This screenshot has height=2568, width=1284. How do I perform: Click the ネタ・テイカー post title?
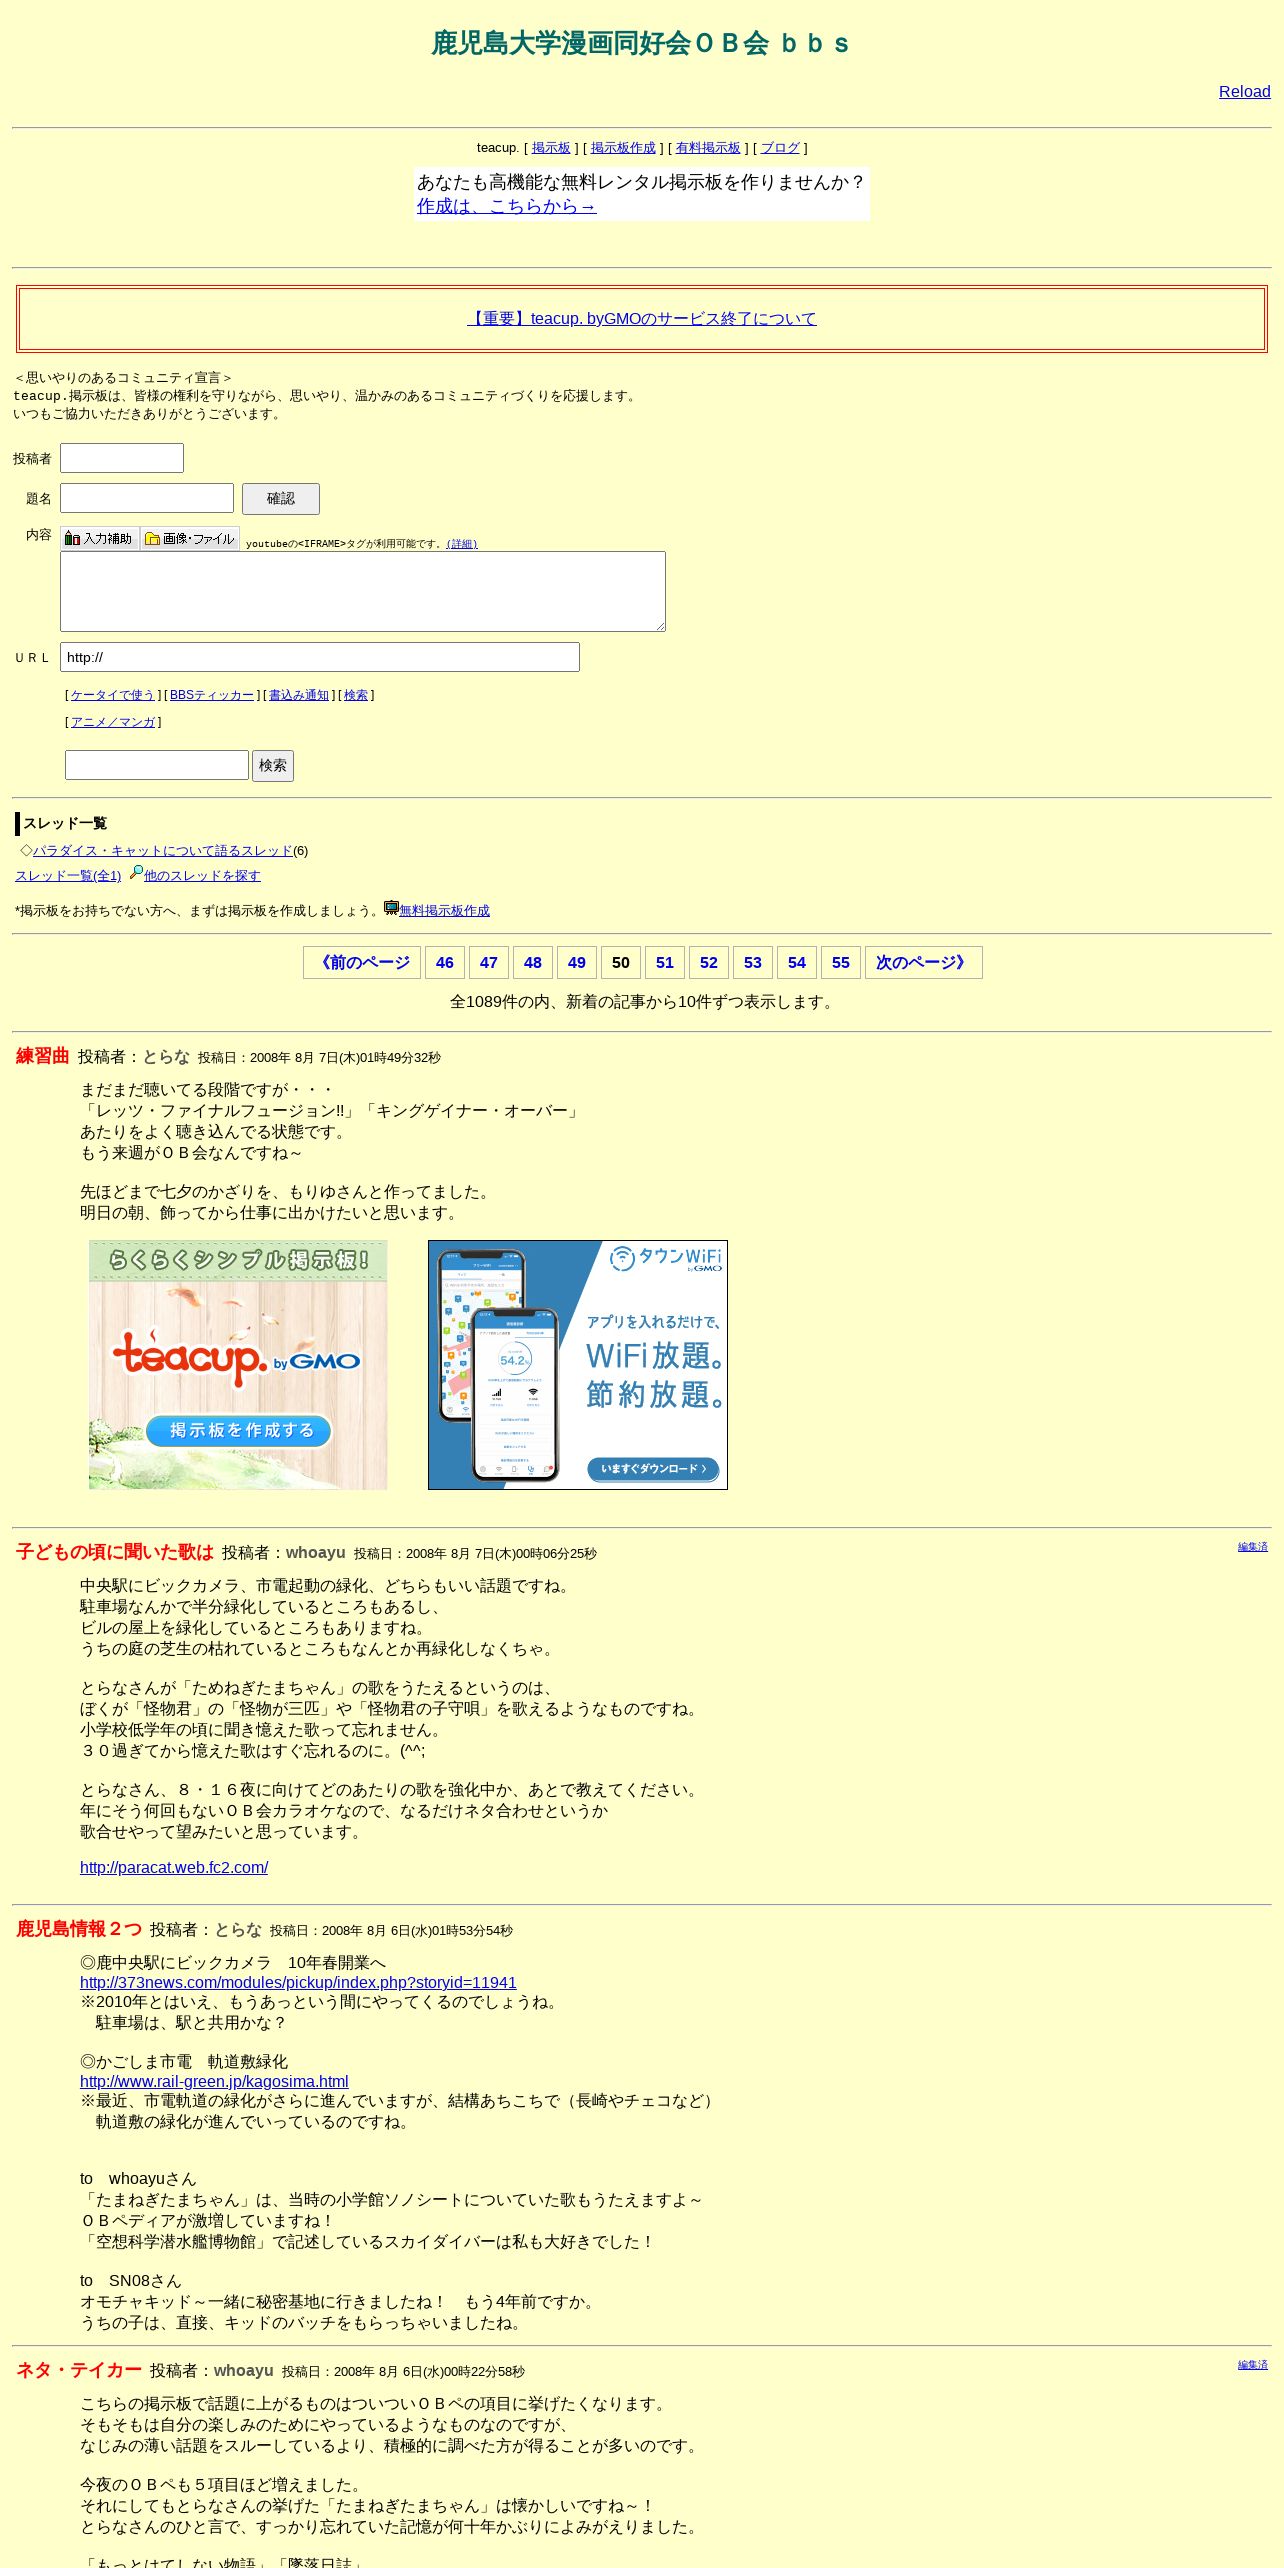click(79, 2370)
